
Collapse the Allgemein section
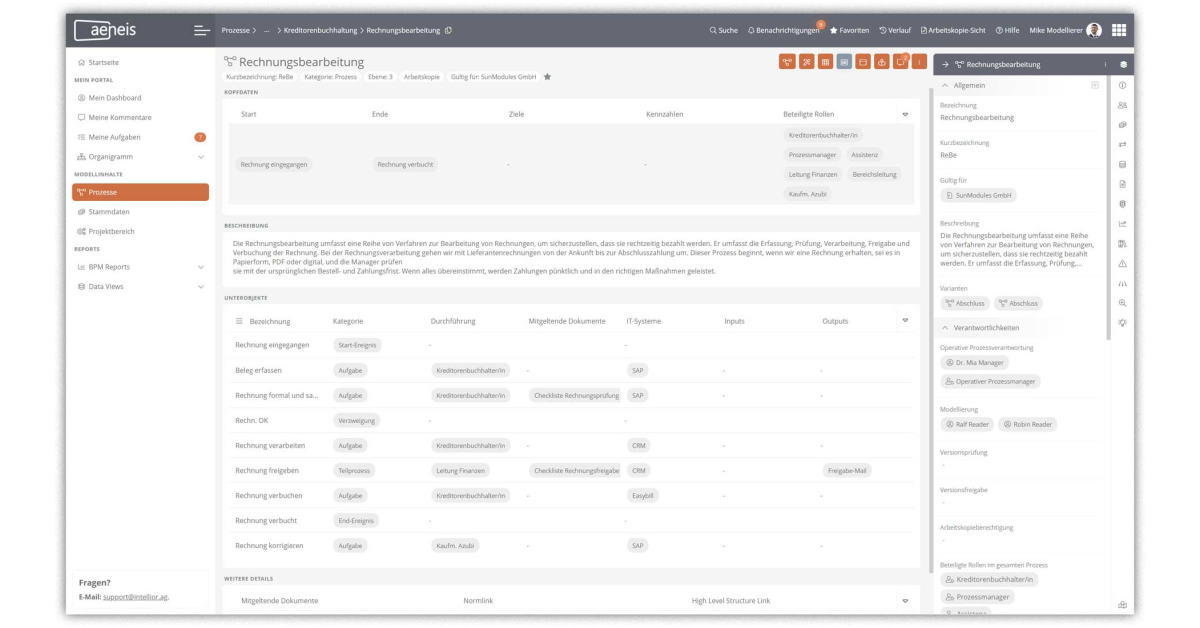click(946, 86)
